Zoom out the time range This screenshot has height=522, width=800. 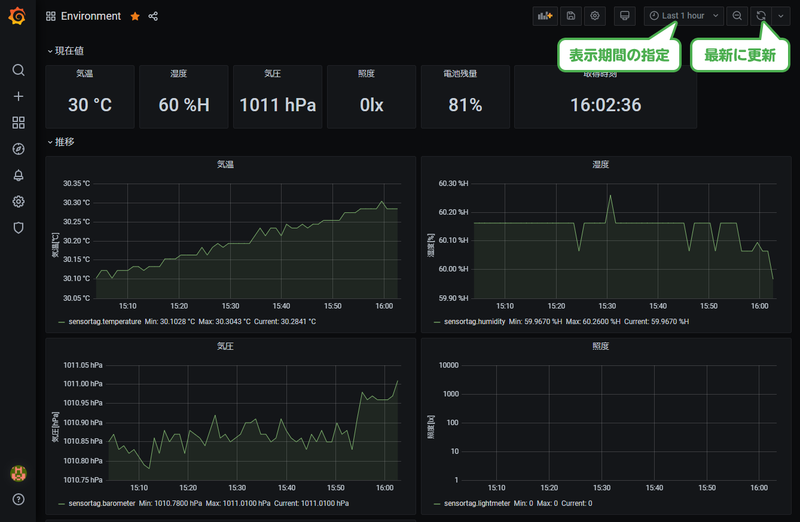coord(737,16)
